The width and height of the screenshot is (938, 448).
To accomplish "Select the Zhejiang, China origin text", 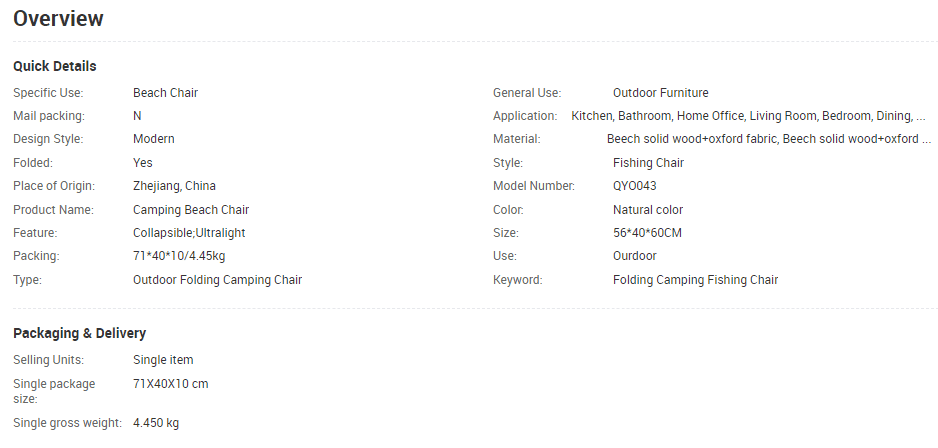I will click(x=174, y=186).
